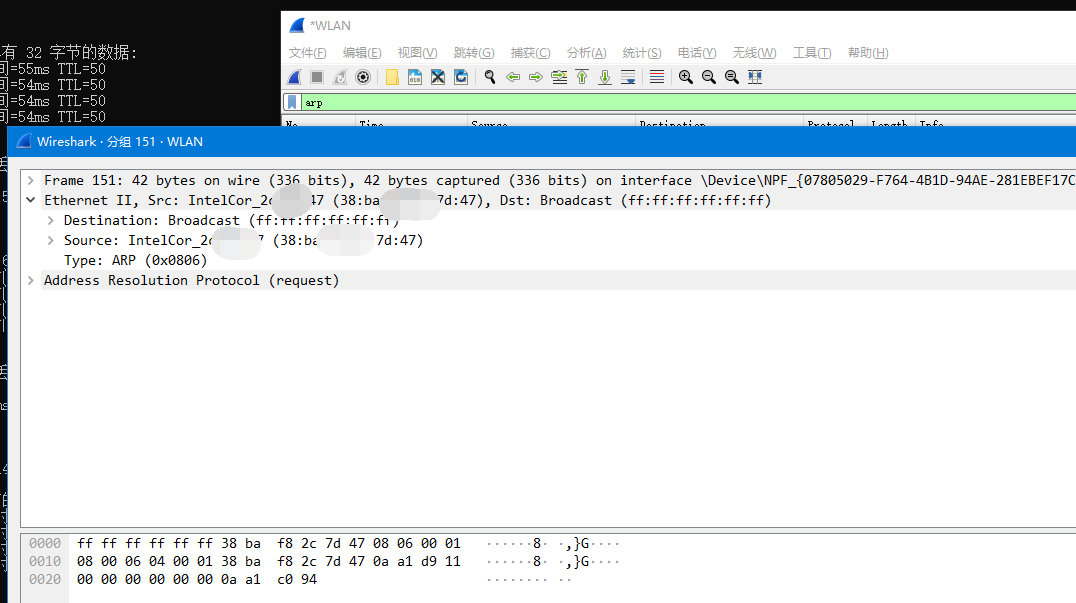Reset text to normal size icon

(732, 77)
